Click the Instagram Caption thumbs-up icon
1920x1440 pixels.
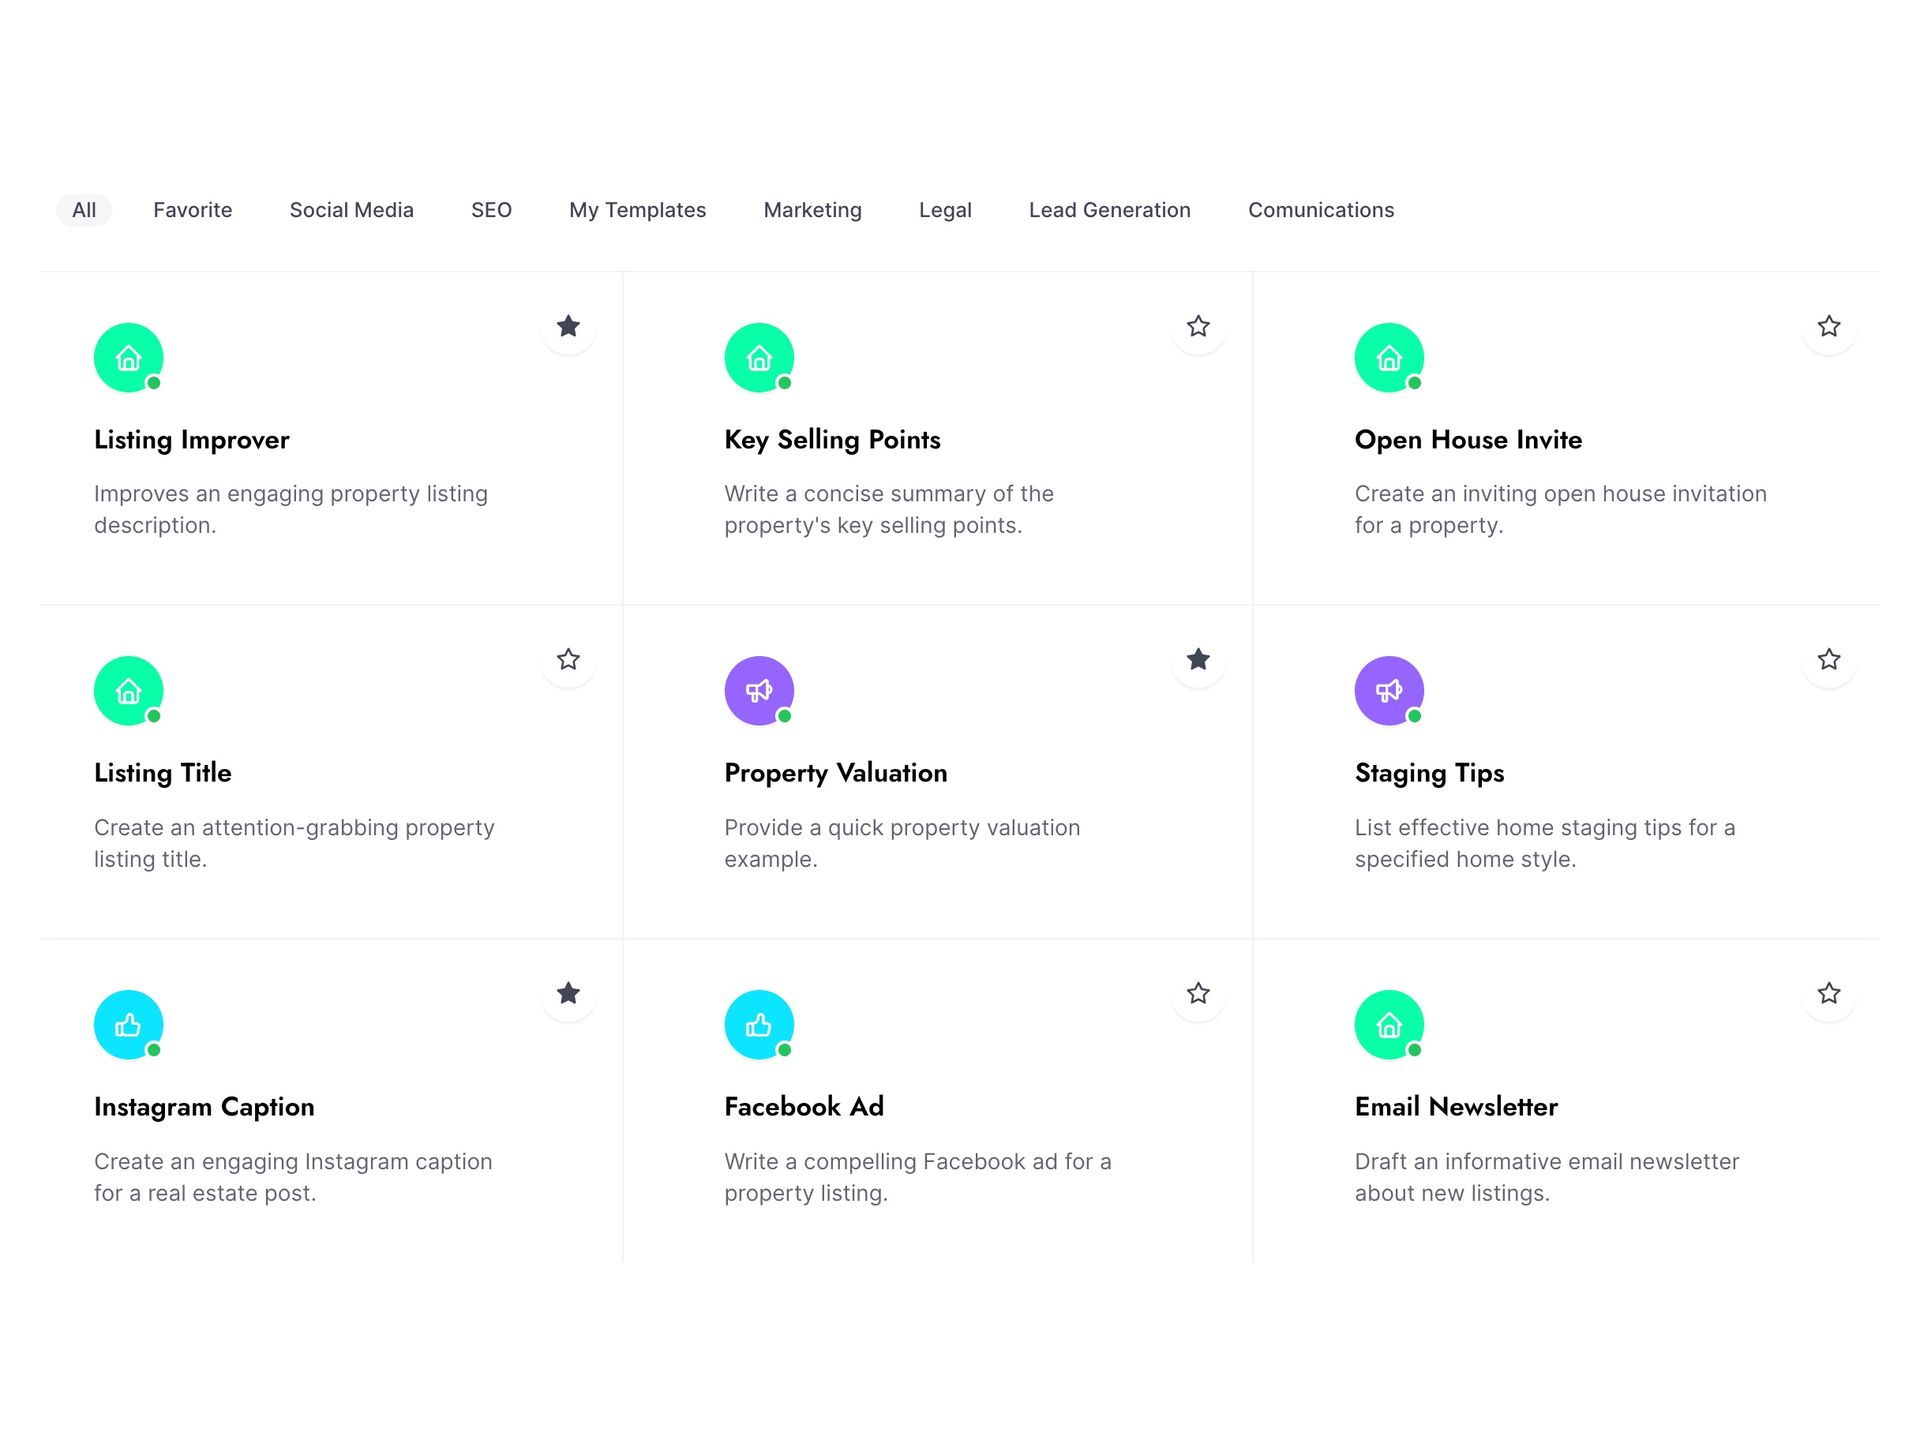pyautogui.click(x=128, y=1024)
